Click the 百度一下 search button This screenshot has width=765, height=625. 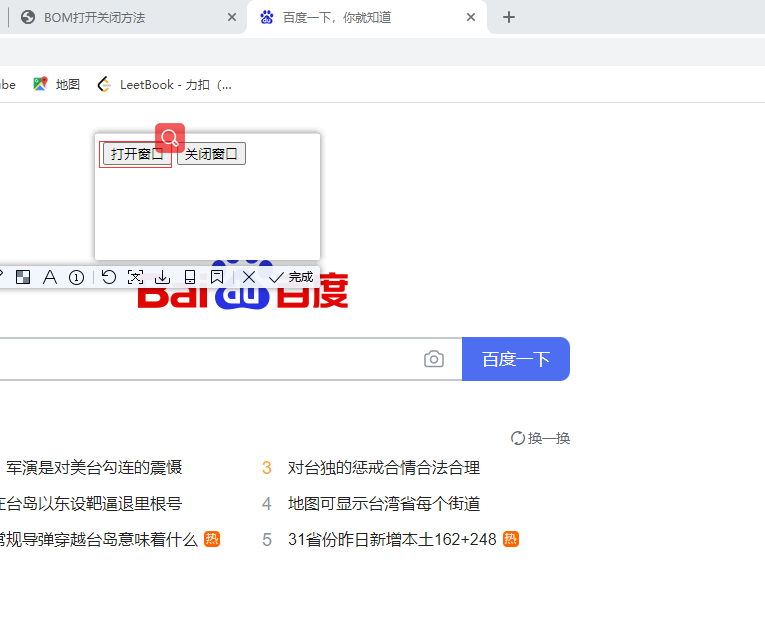516,359
